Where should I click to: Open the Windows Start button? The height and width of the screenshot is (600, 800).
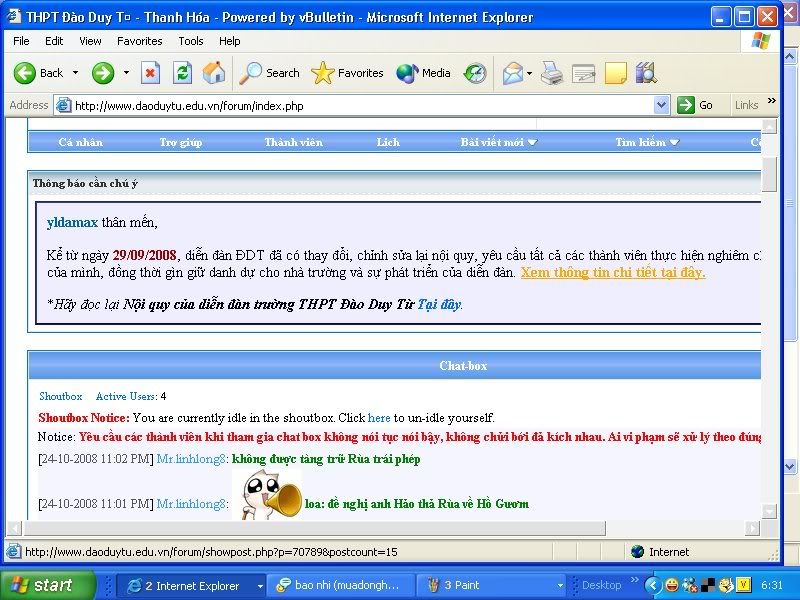40,585
